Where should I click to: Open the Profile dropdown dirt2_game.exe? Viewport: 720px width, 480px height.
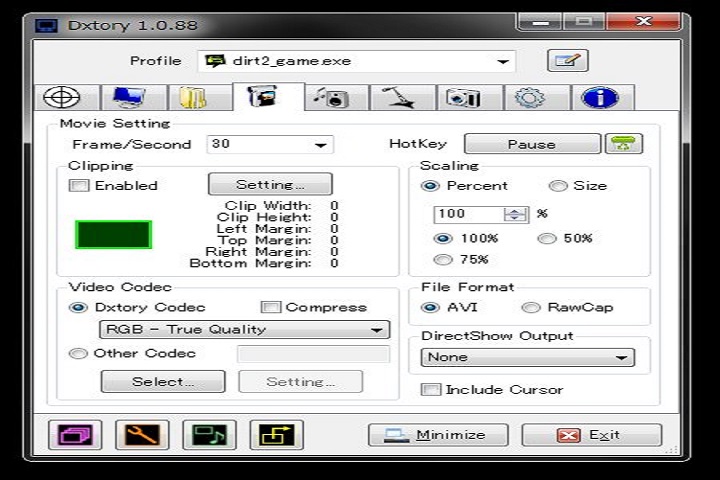(357, 61)
